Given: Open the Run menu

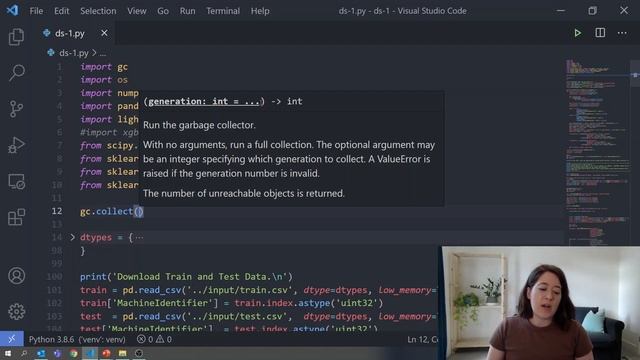Looking at the screenshot, I should (x=187, y=11).
